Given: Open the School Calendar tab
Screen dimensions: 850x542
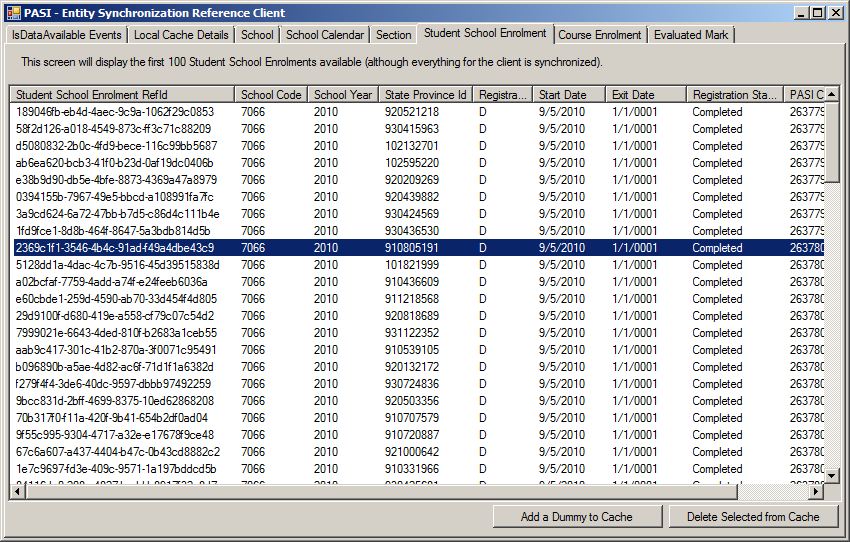Looking at the screenshot, I should pyautogui.click(x=324, y=35).
